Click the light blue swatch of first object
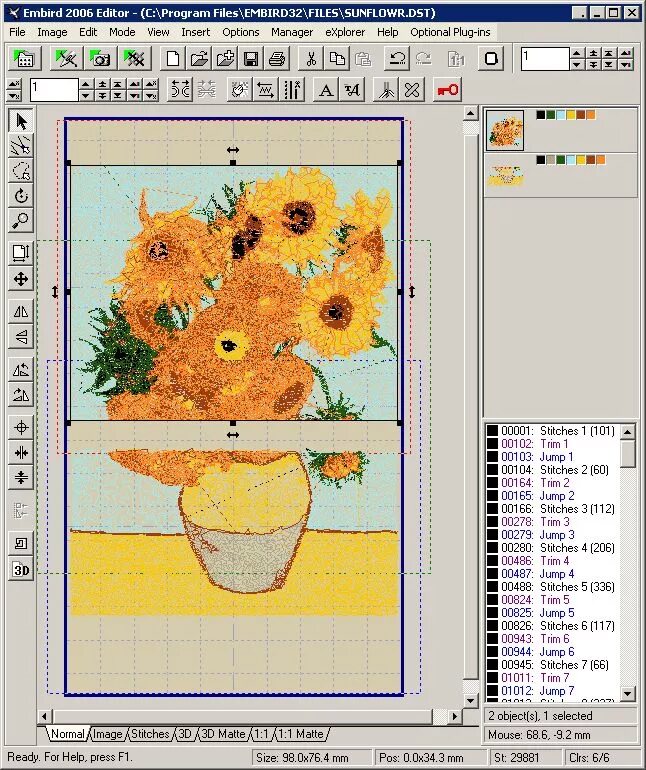Screen dimensions: 646x770 (561, 115)
